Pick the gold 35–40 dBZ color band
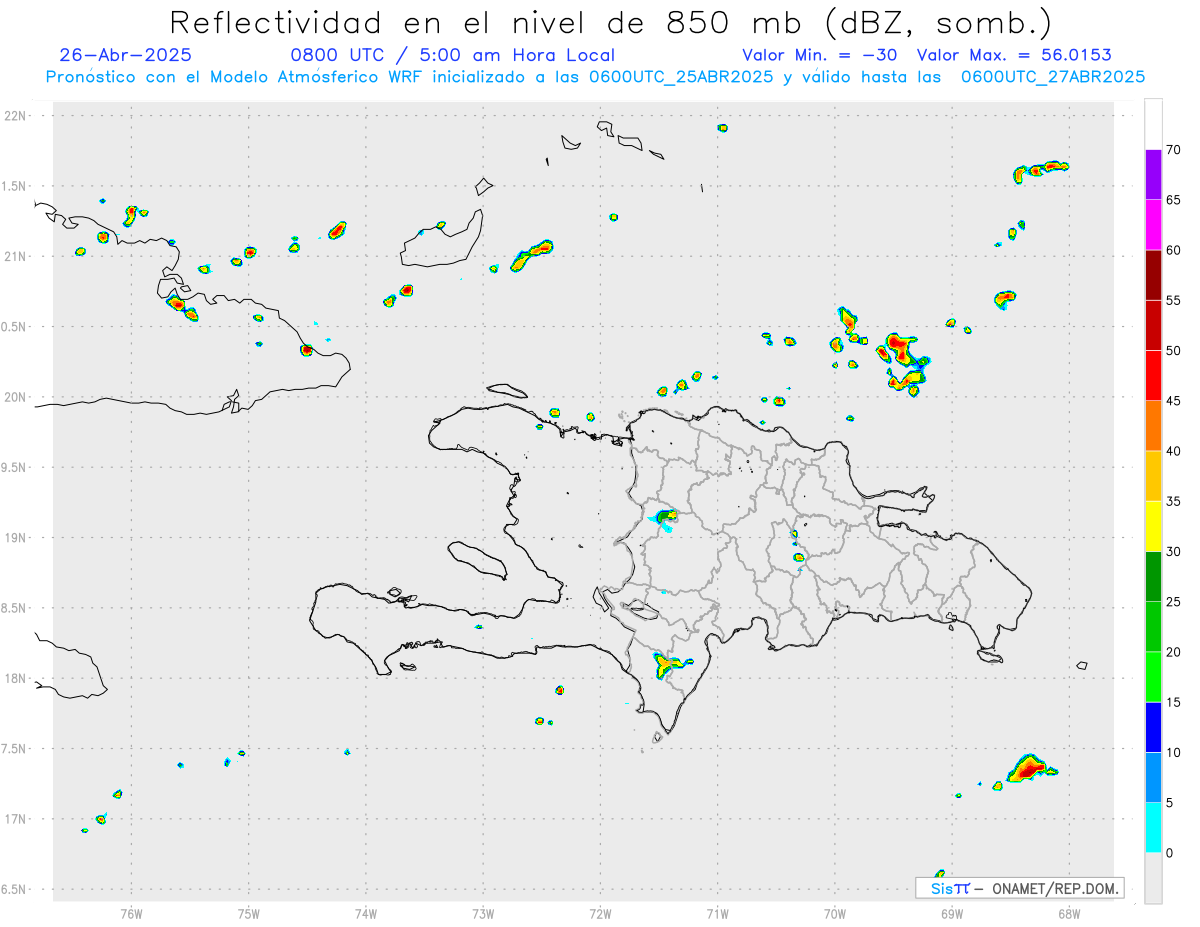Image resolution: width=1200 pixels, height=927 pixels. (x=1153, y=476)
